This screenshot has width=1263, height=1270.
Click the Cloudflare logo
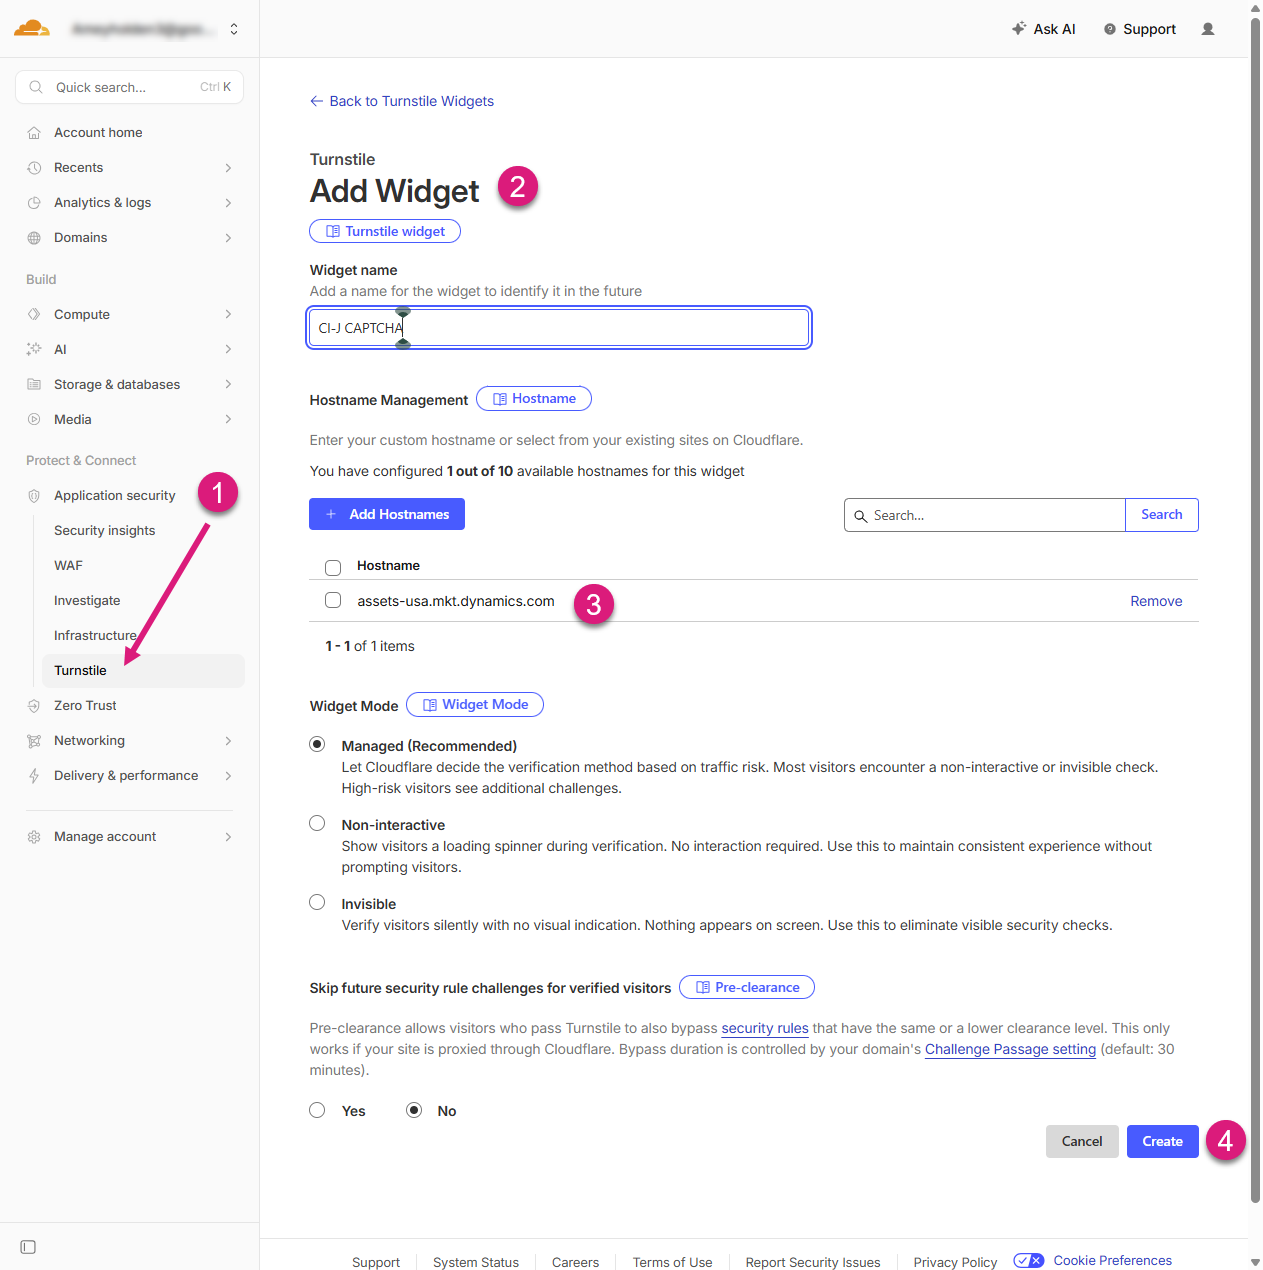pos(32,28)
